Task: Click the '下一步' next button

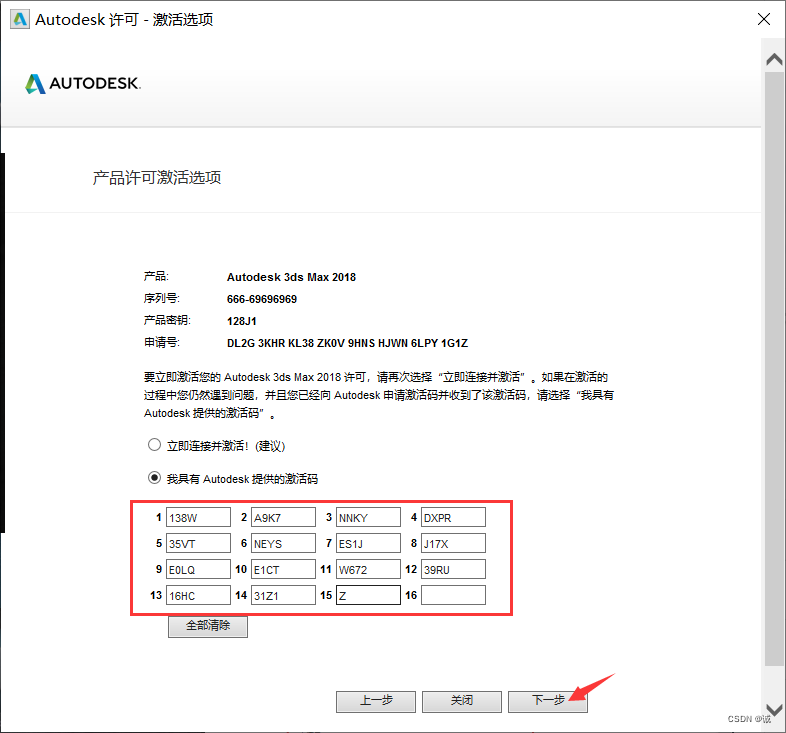Action: click(548, 701)
